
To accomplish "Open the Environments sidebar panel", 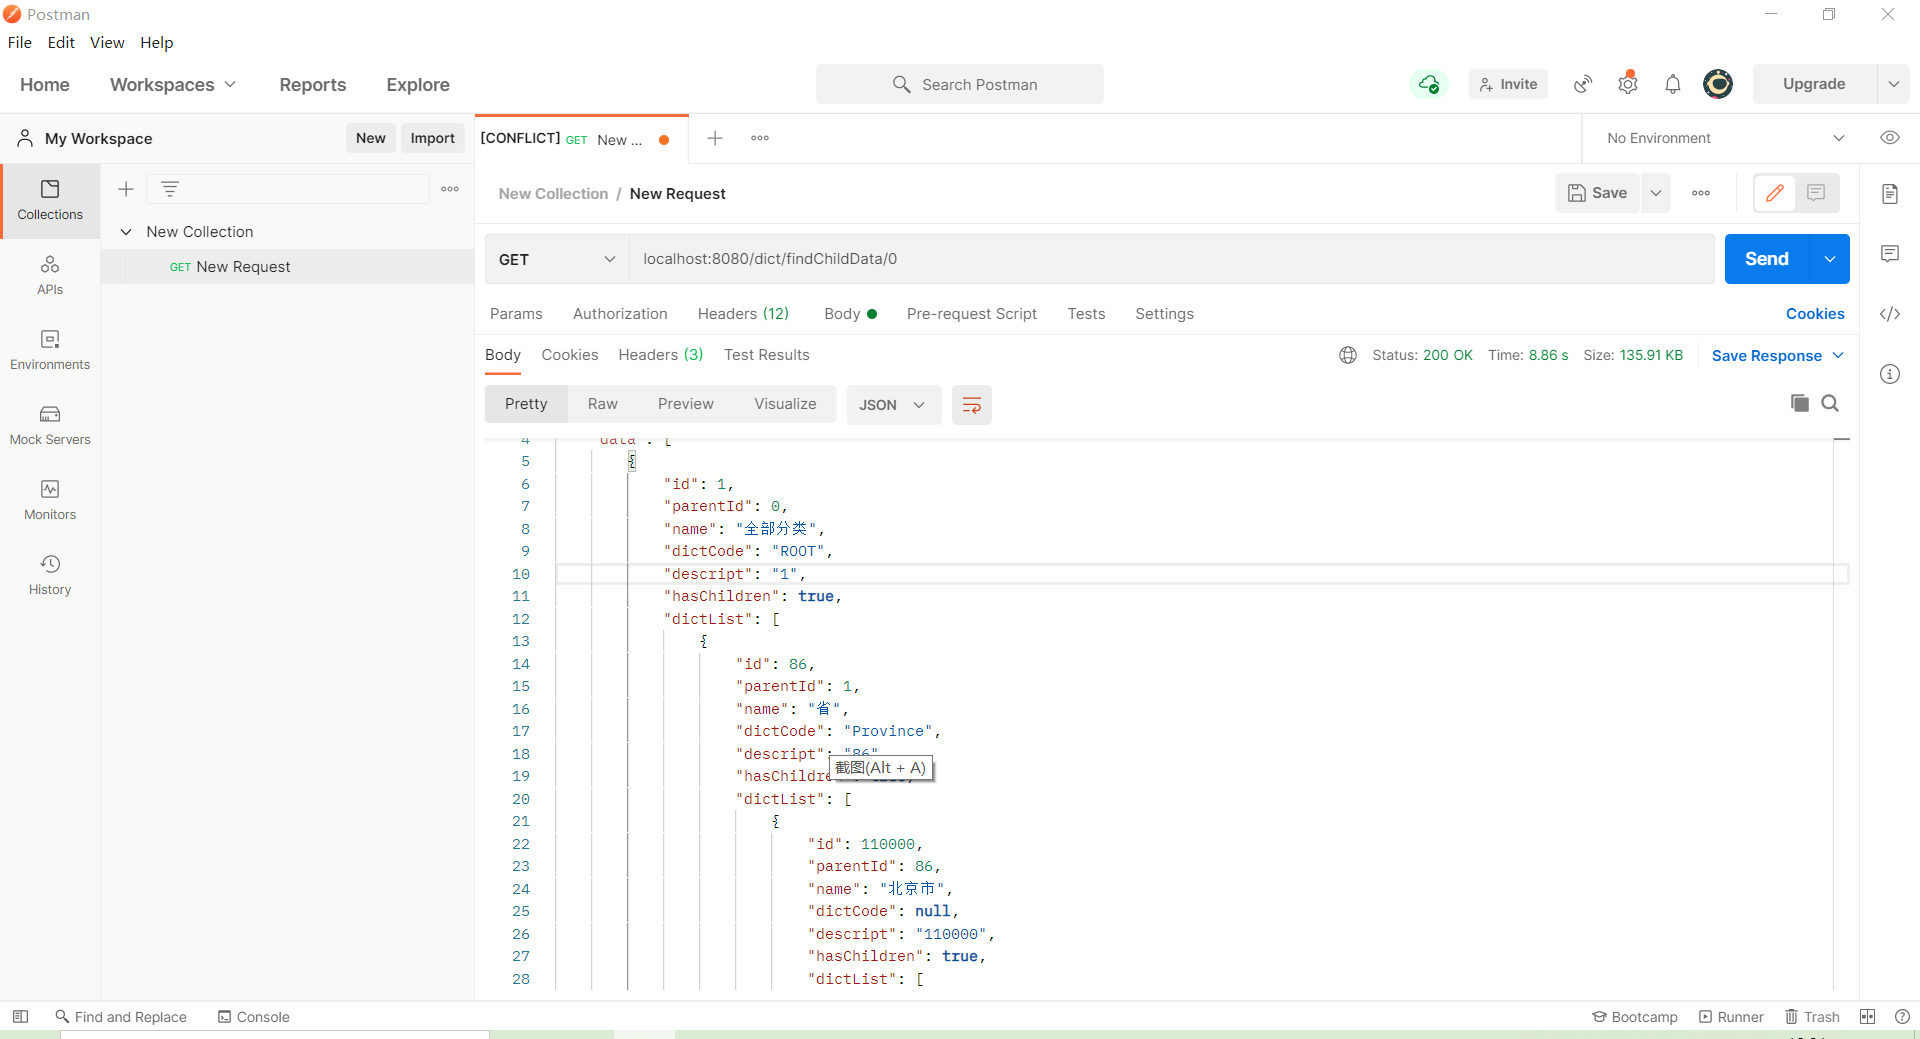I will pos(50,350).
